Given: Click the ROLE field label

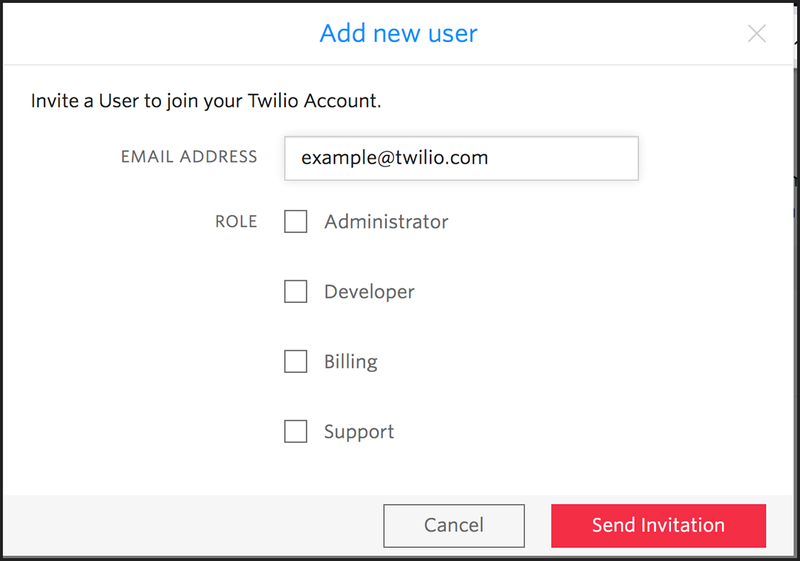Looking at the screenshot, I should 236,221.
